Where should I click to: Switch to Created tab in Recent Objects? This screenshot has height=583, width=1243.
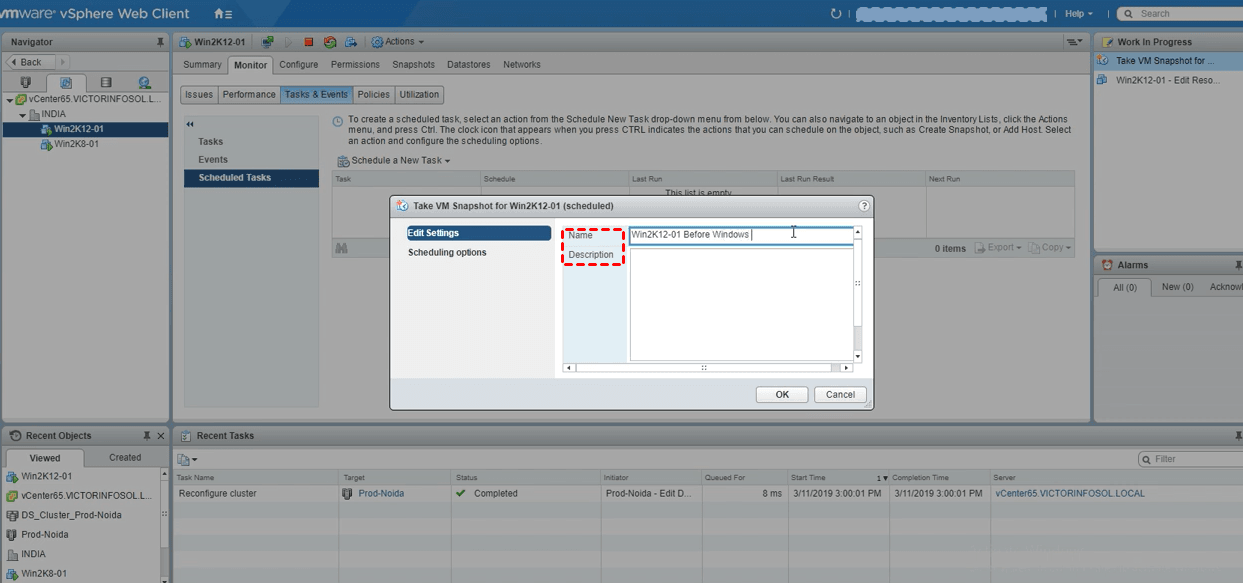[x=125, y=457]
